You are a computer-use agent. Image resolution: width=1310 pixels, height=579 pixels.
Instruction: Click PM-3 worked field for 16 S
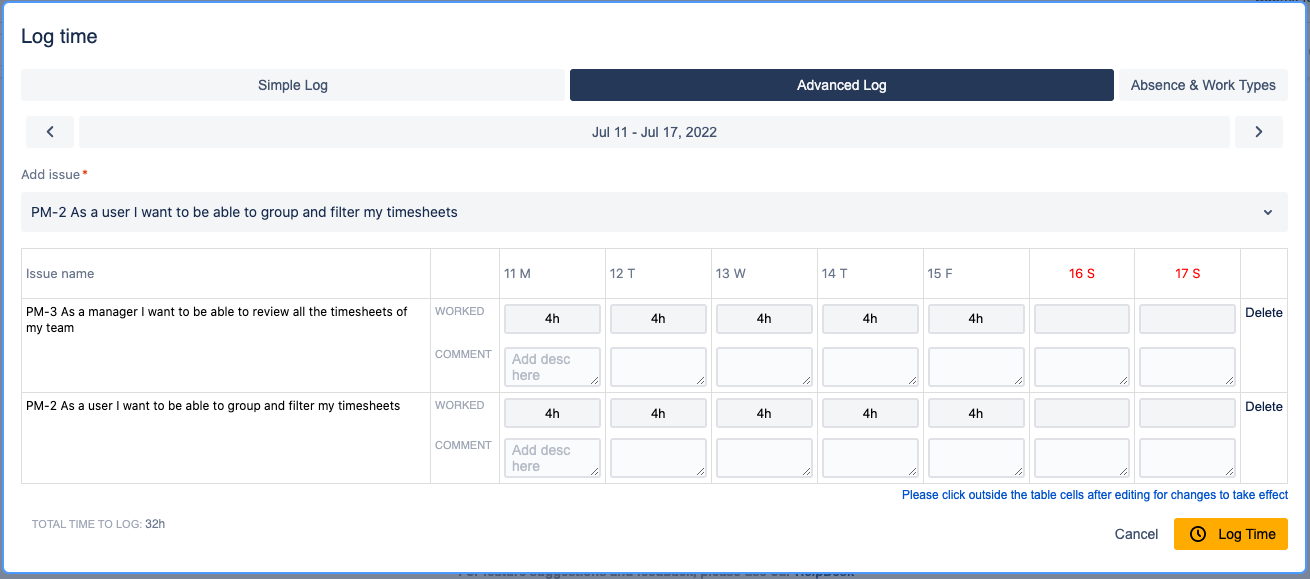(x=1082, y=319)
